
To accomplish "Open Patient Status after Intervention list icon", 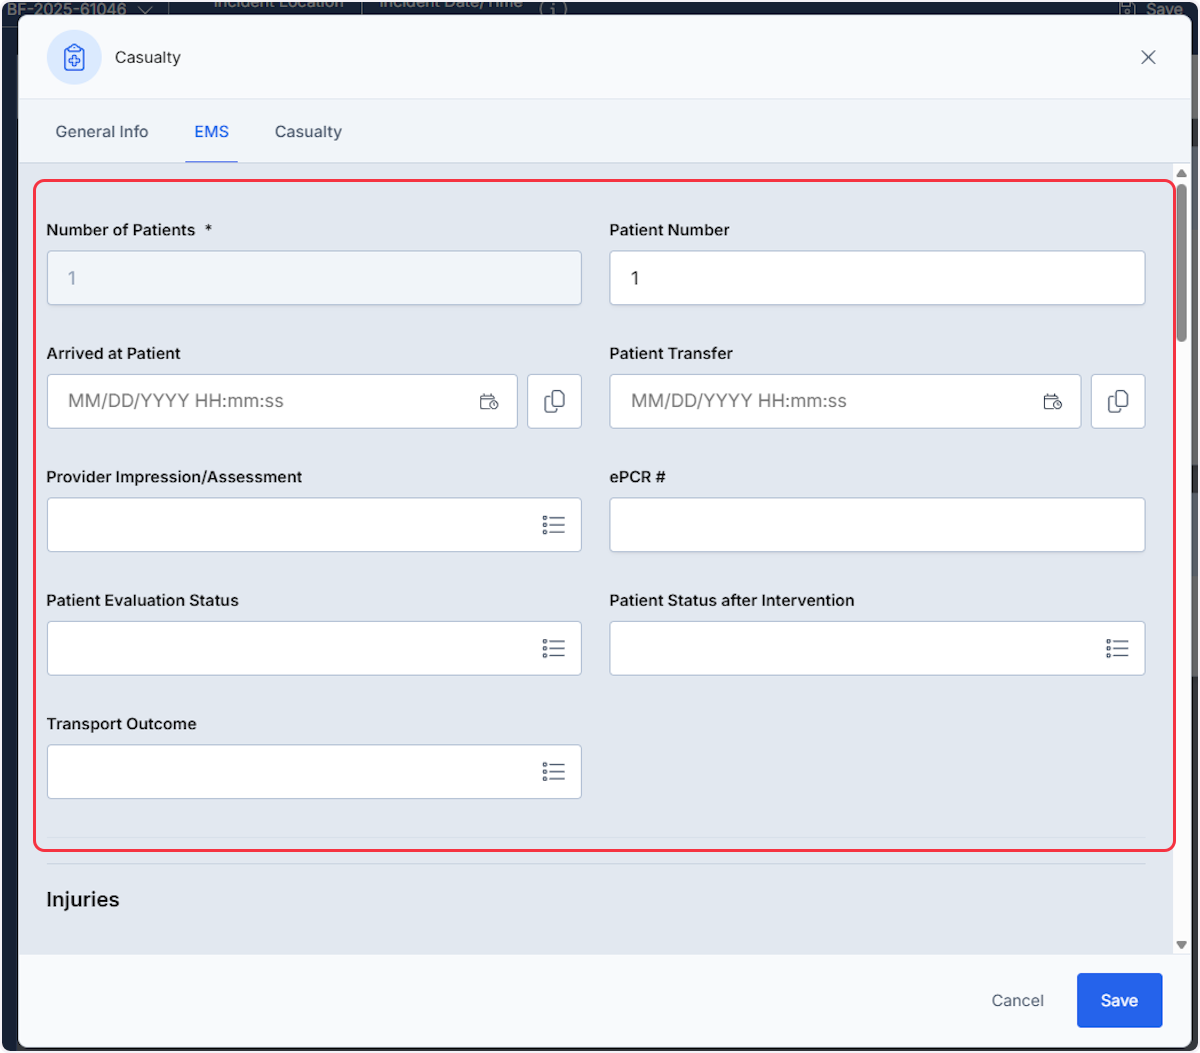I will point(1117,649).
